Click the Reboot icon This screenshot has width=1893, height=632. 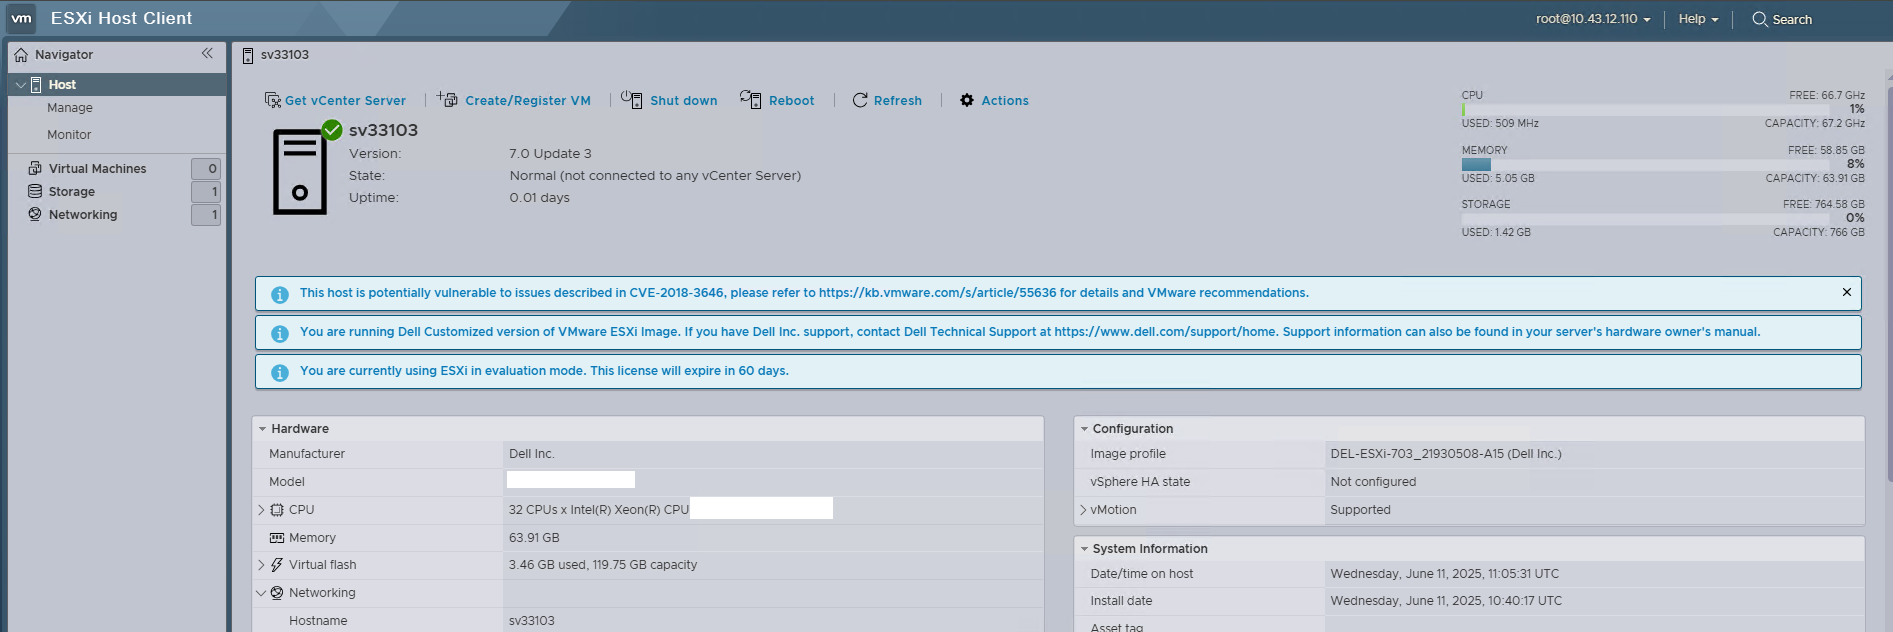750,99
